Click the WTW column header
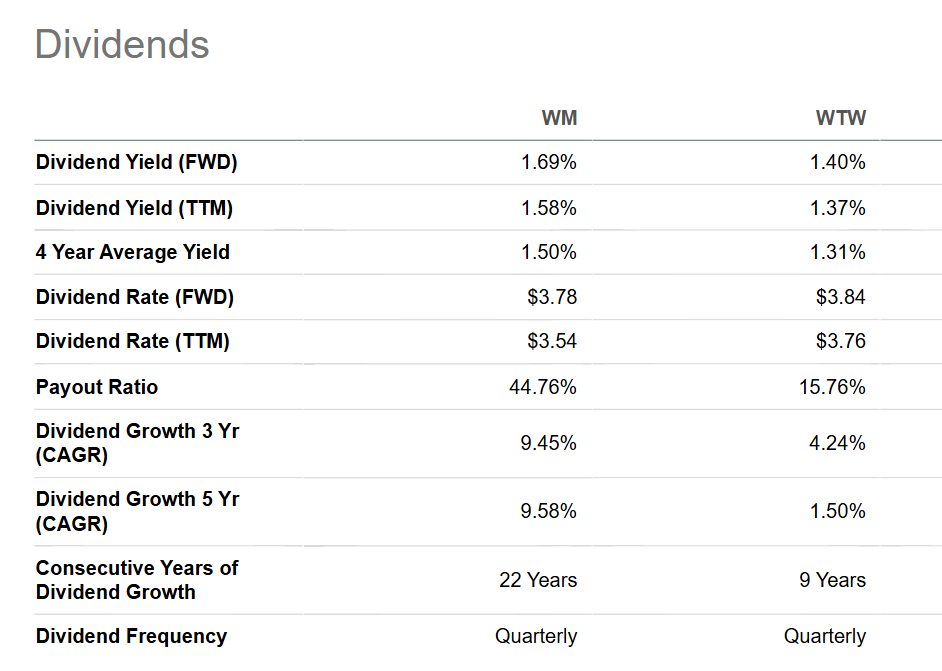942x671 pixels. 840,118
